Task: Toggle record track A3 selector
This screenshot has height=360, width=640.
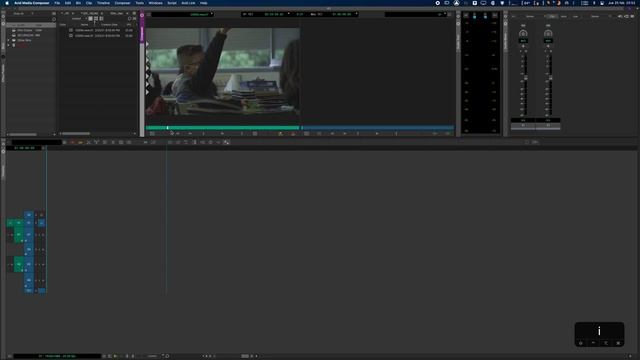Action: 29,264
